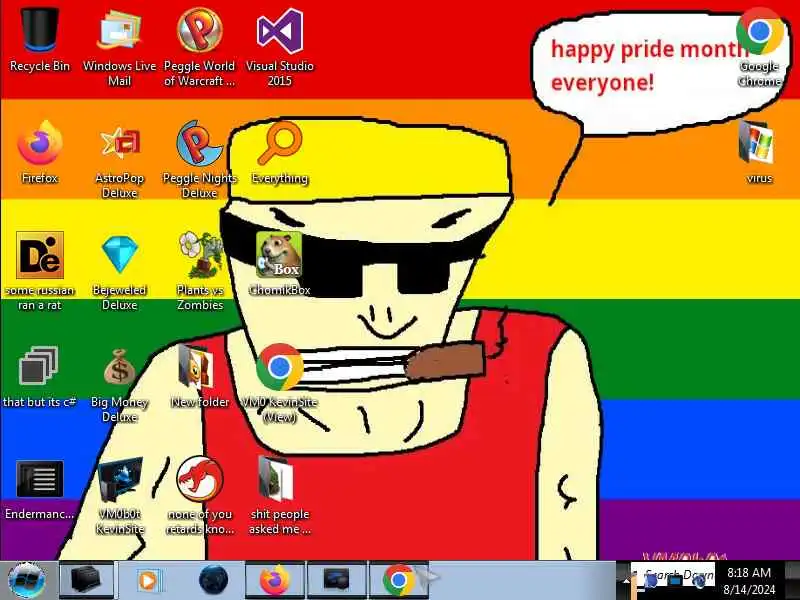Click the dark monitor taskbar button
Screen dimensions: 800x600
click(x=337, y=580)
